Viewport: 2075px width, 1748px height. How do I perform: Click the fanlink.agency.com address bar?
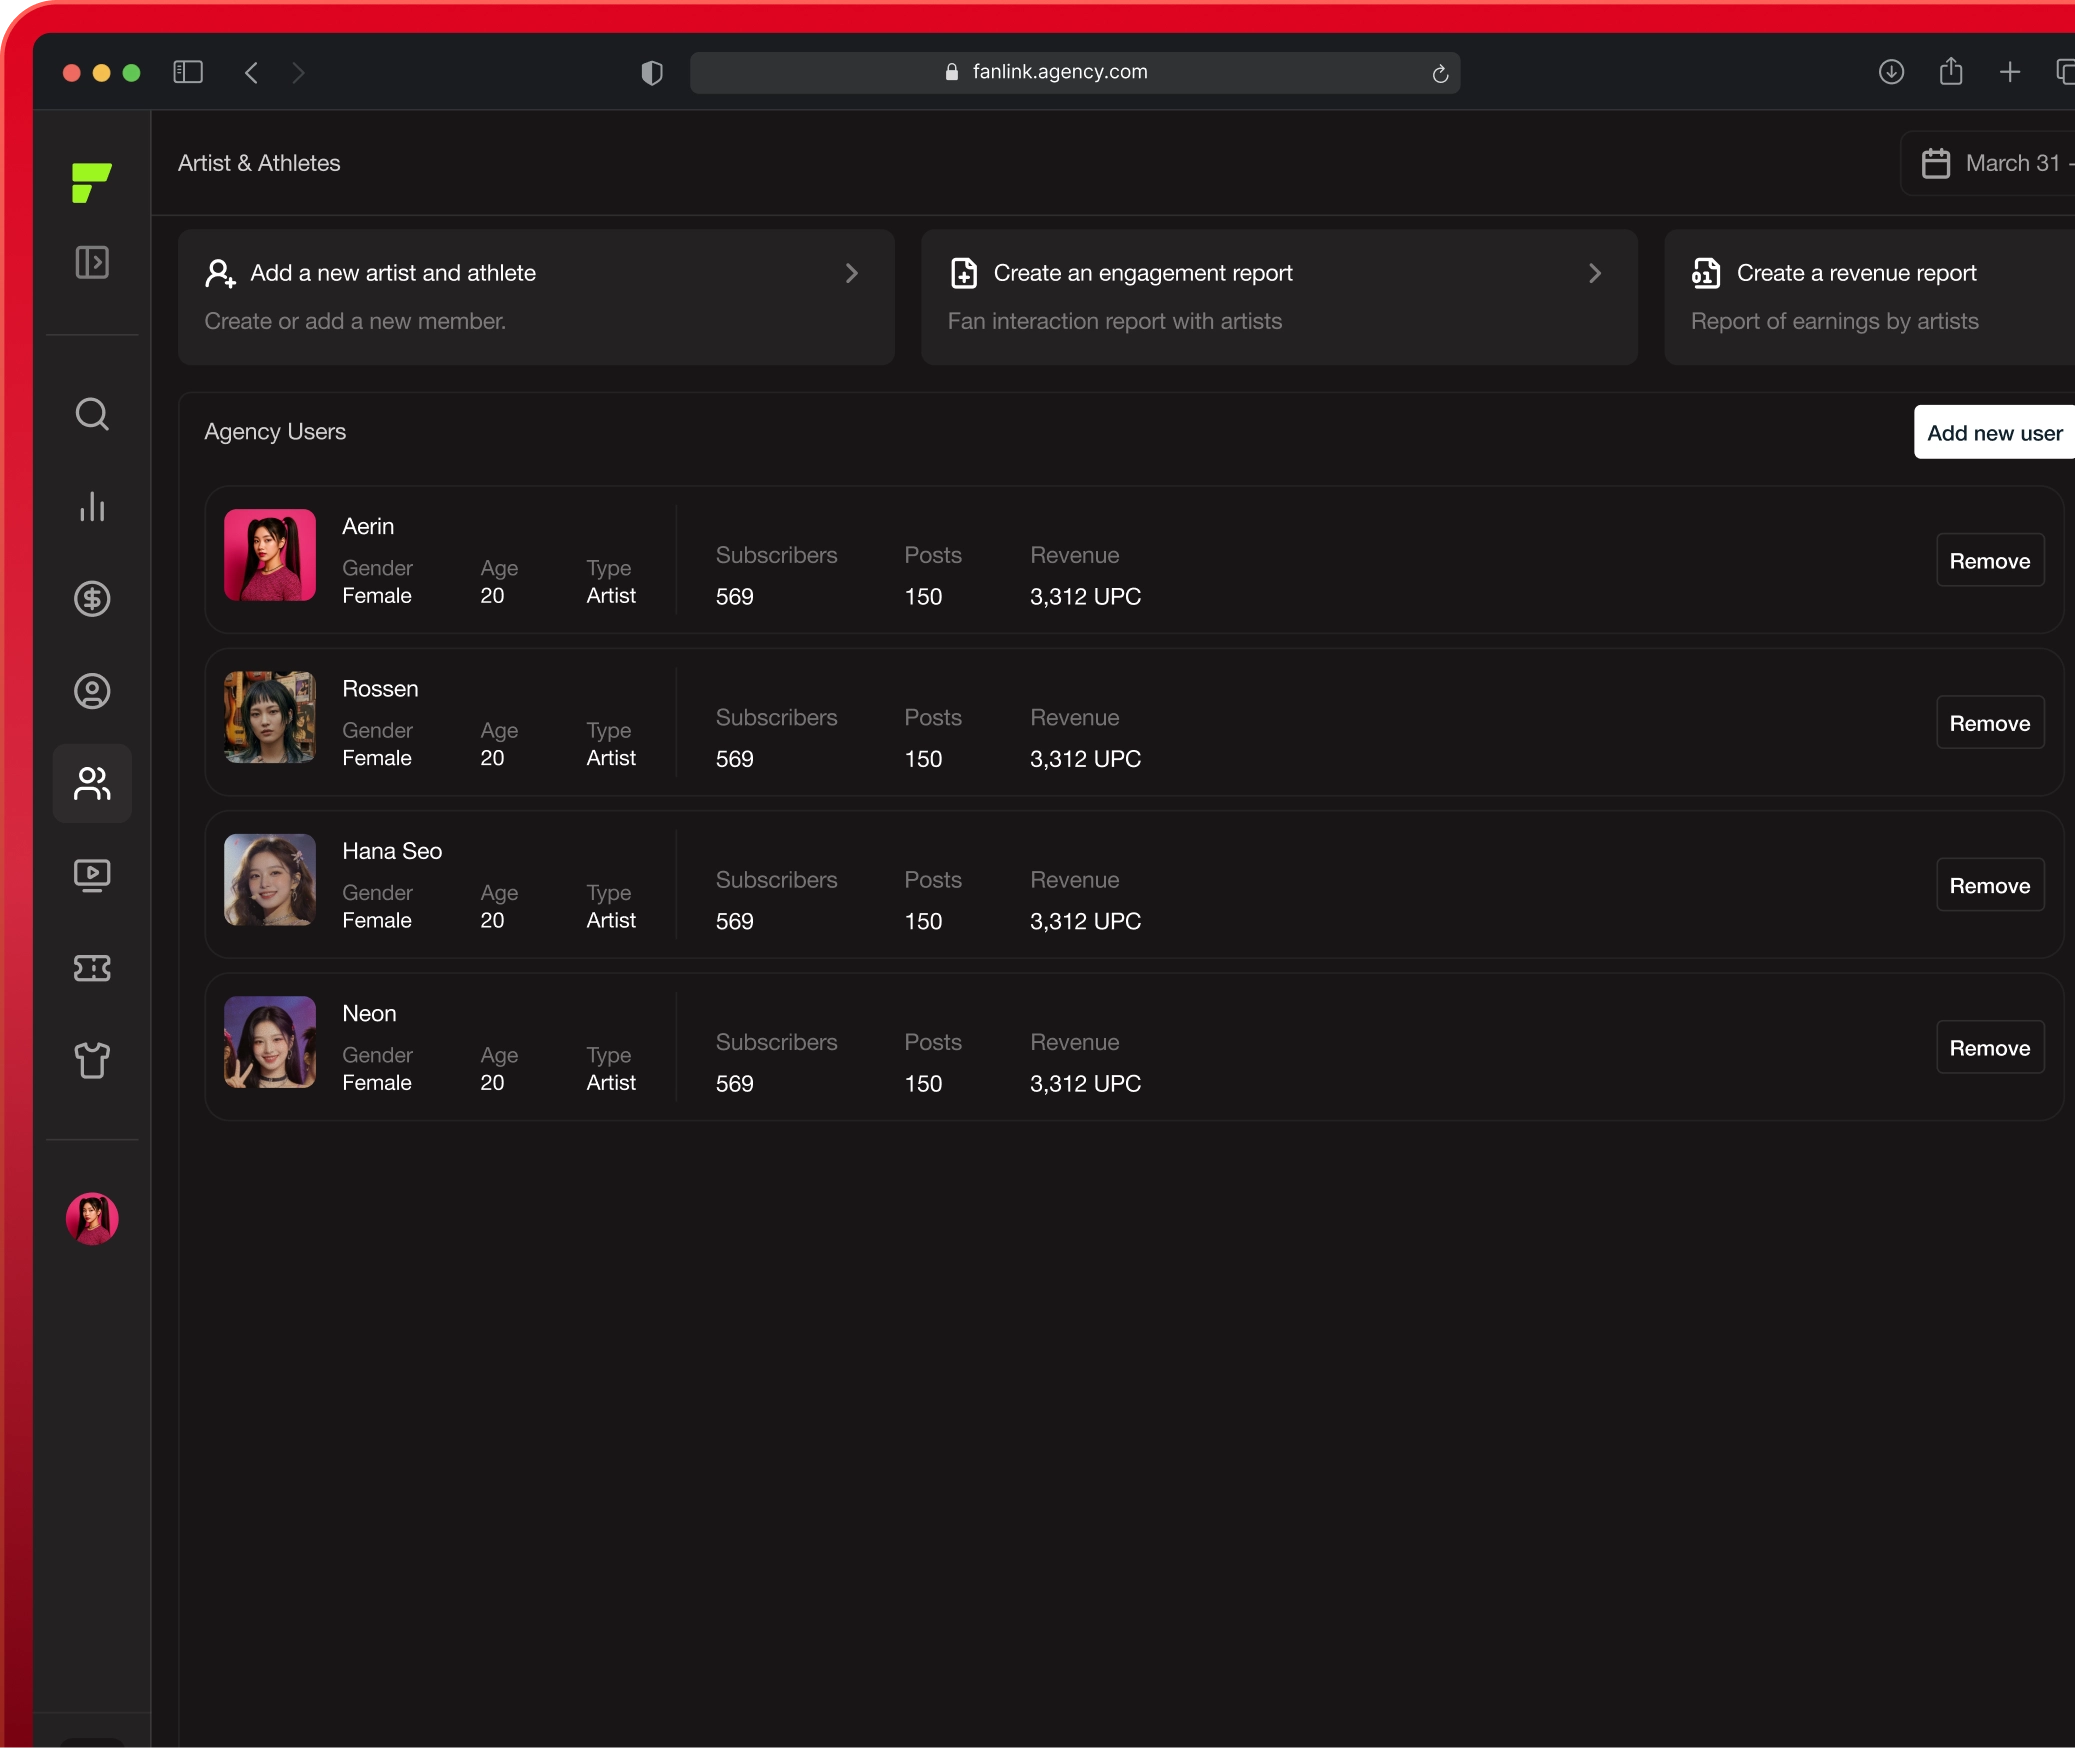(x=1075, y=72)
